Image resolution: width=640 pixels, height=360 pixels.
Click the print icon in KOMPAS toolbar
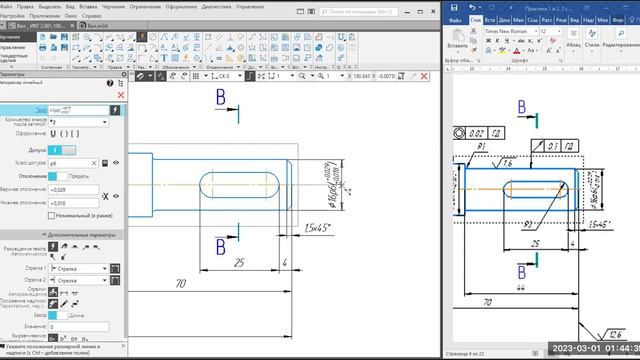[43, 48]
